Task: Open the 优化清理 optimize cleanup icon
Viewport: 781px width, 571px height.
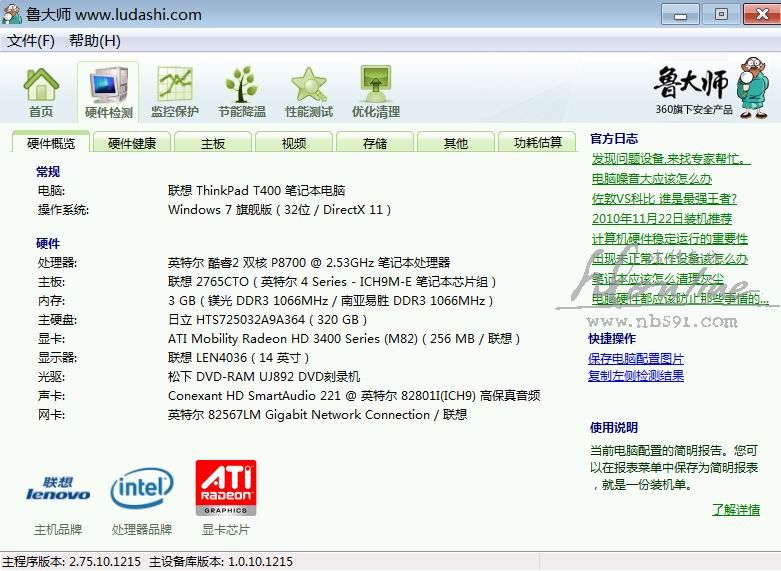Action: [376, 93]
